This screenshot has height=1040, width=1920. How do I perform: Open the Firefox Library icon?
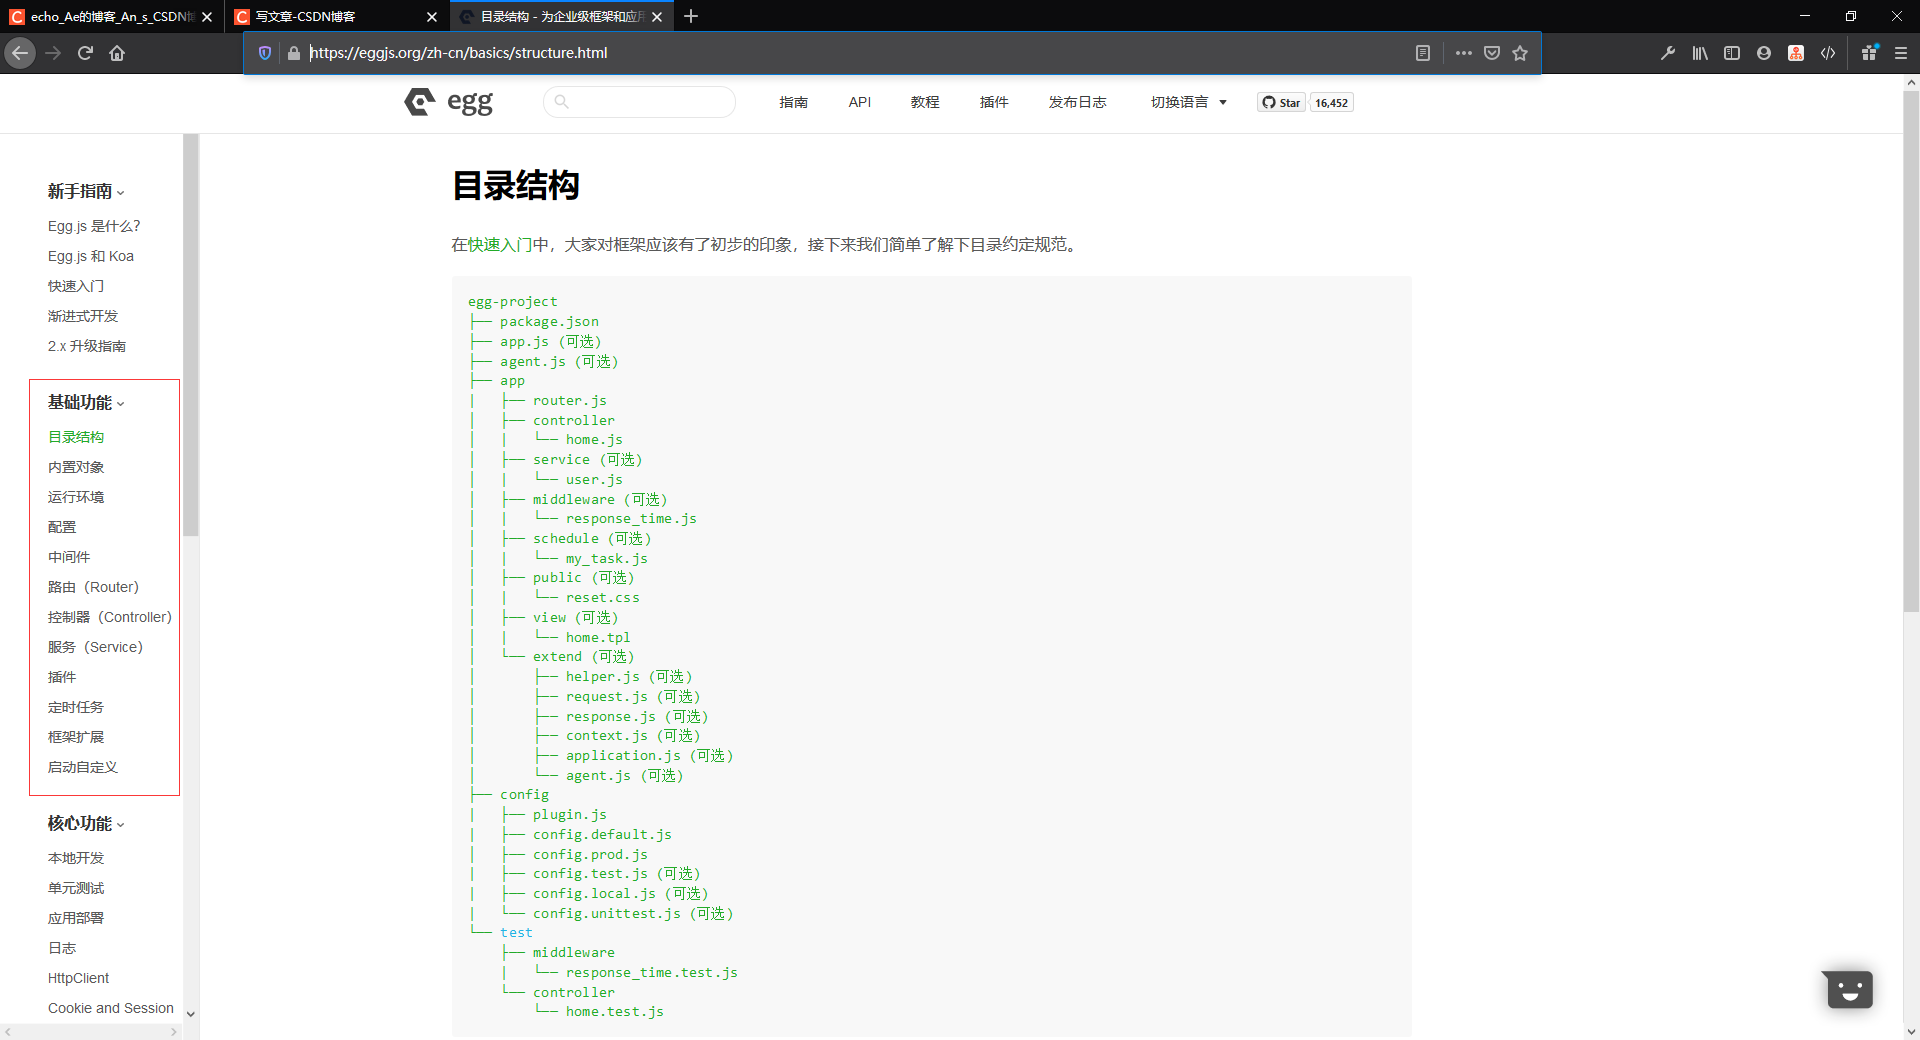(1699, 53)
